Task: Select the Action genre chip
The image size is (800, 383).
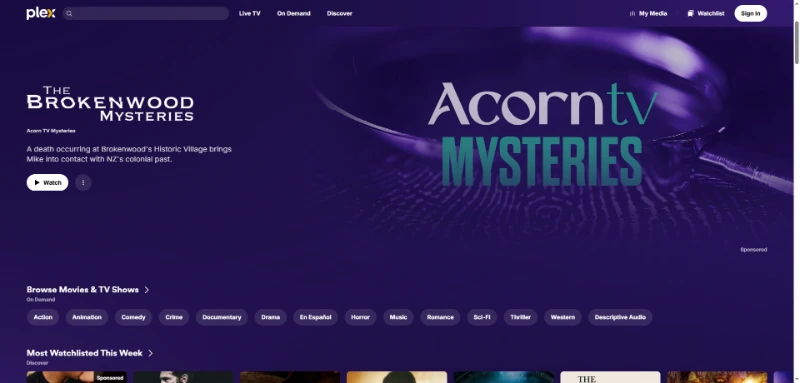Action: (43, 317)
